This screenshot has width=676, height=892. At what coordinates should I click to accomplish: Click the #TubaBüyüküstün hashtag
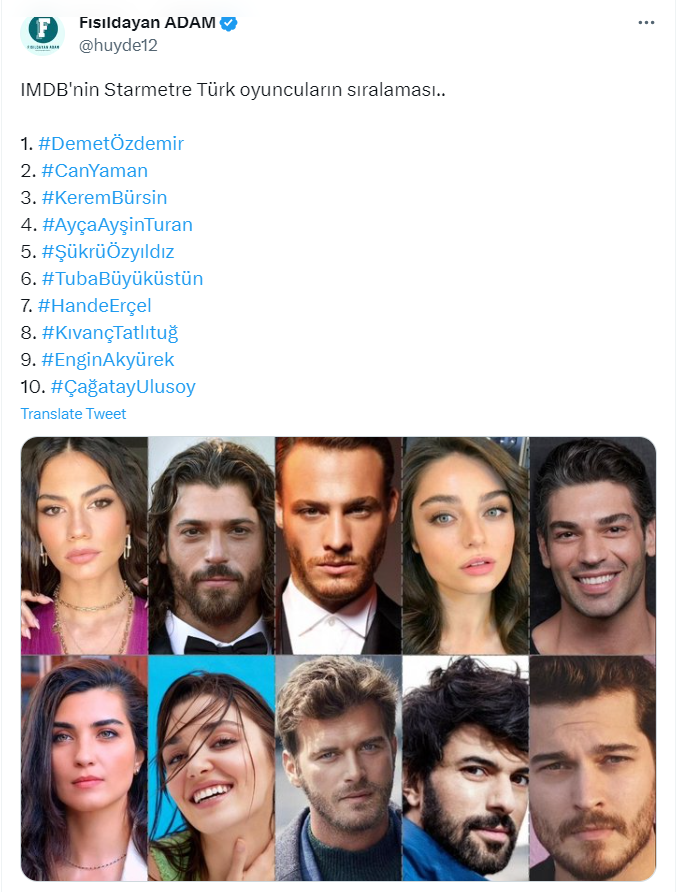pos(122,279)
